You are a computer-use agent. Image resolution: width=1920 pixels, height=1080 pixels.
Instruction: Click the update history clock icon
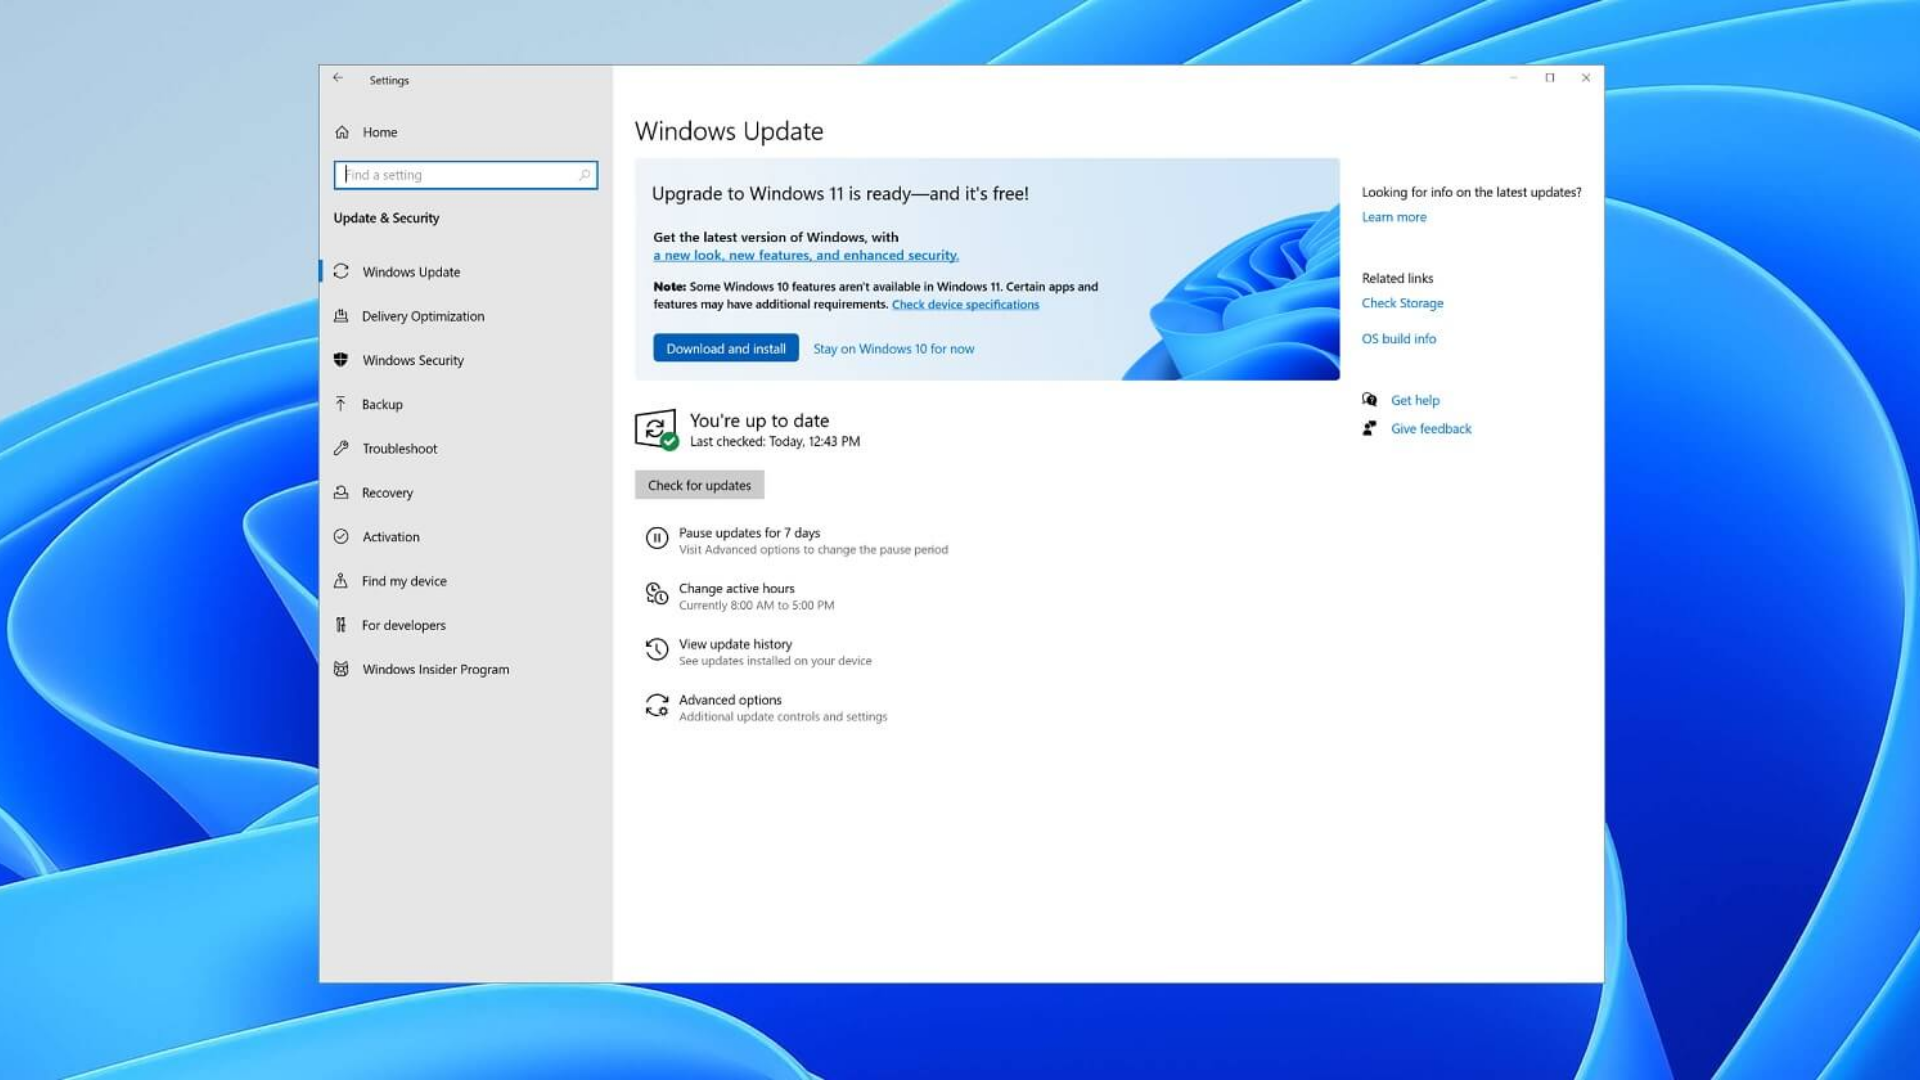click(x=657, y=650)
